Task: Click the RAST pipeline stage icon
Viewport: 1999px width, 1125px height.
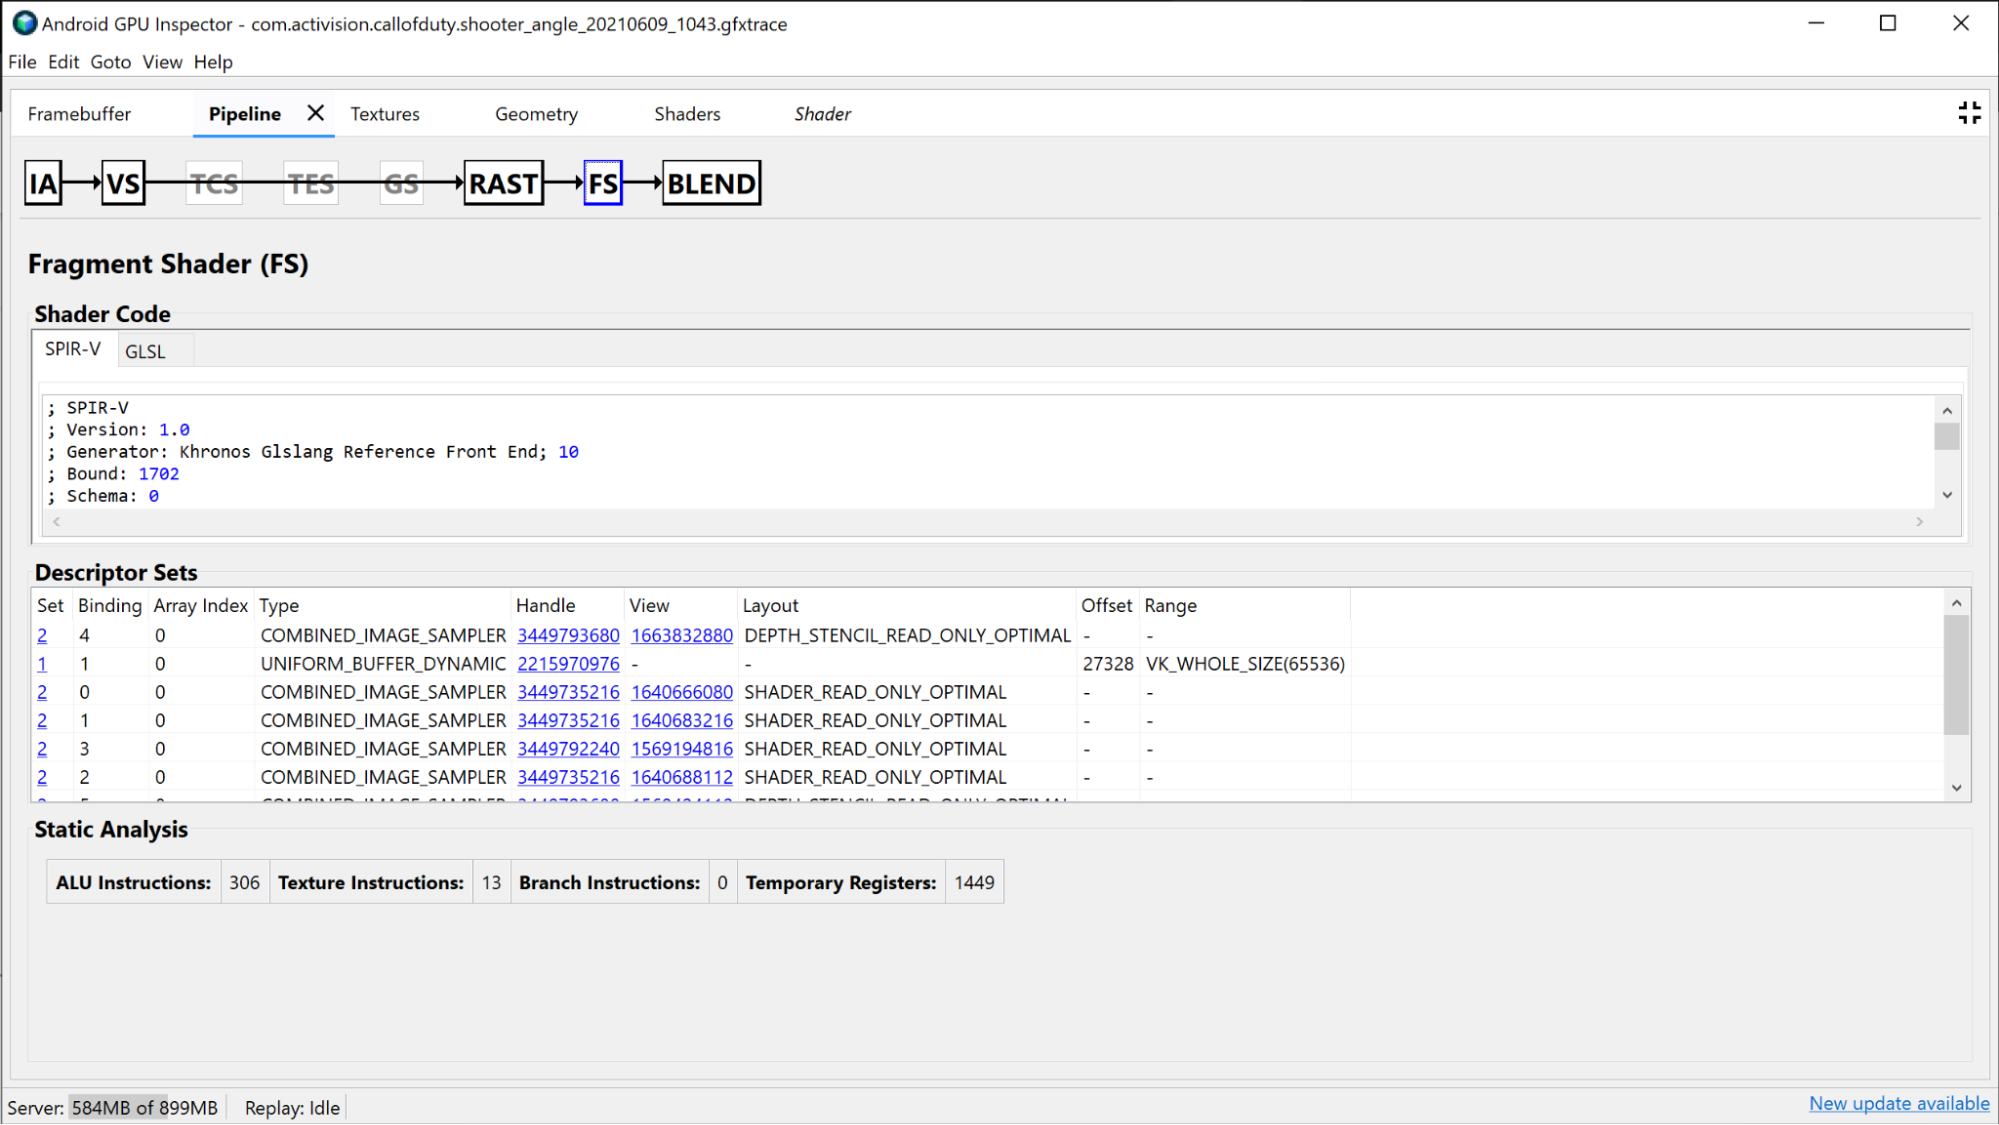Action: pos(502,184)
